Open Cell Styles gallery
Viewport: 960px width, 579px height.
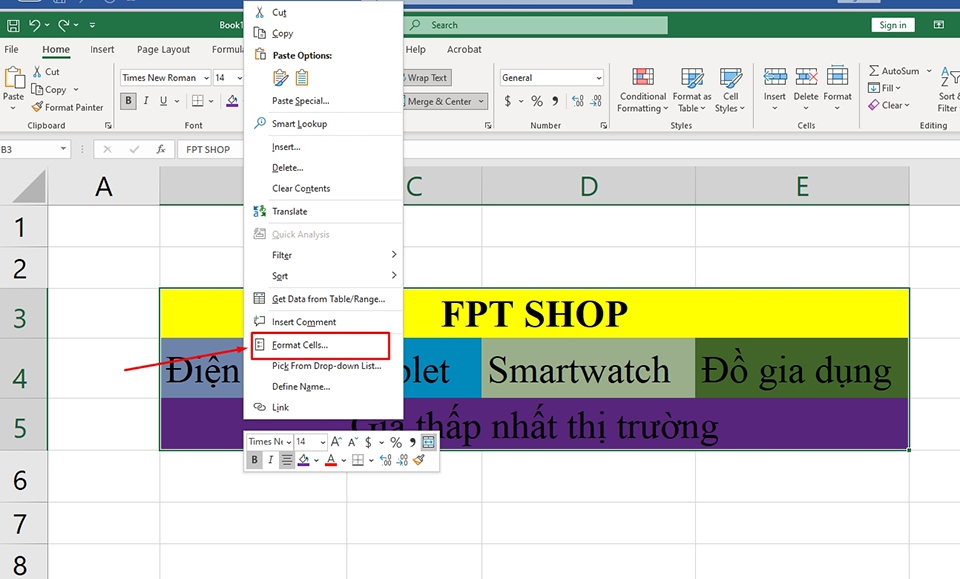click(x=730, y=90)
